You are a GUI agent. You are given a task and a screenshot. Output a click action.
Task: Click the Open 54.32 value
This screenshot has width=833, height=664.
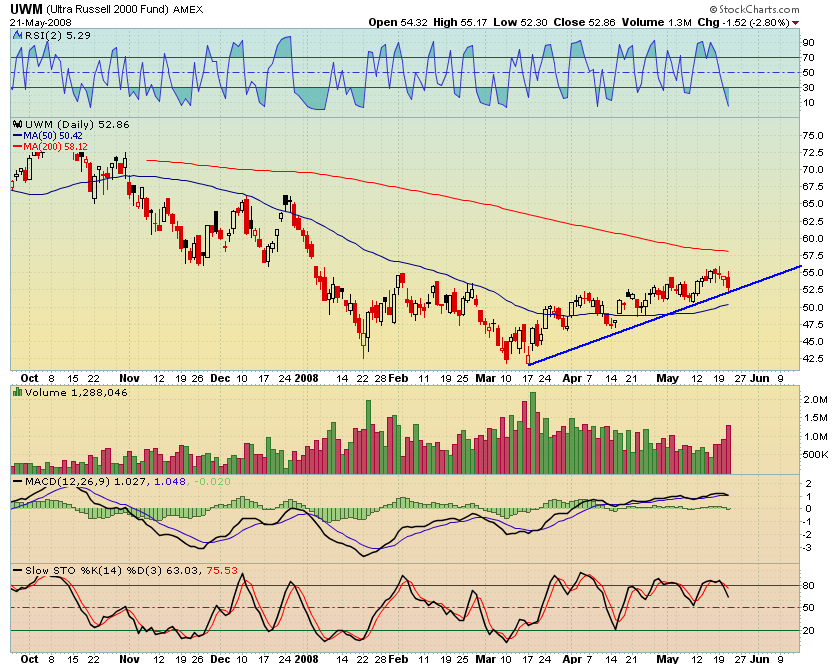click(397, 22)
